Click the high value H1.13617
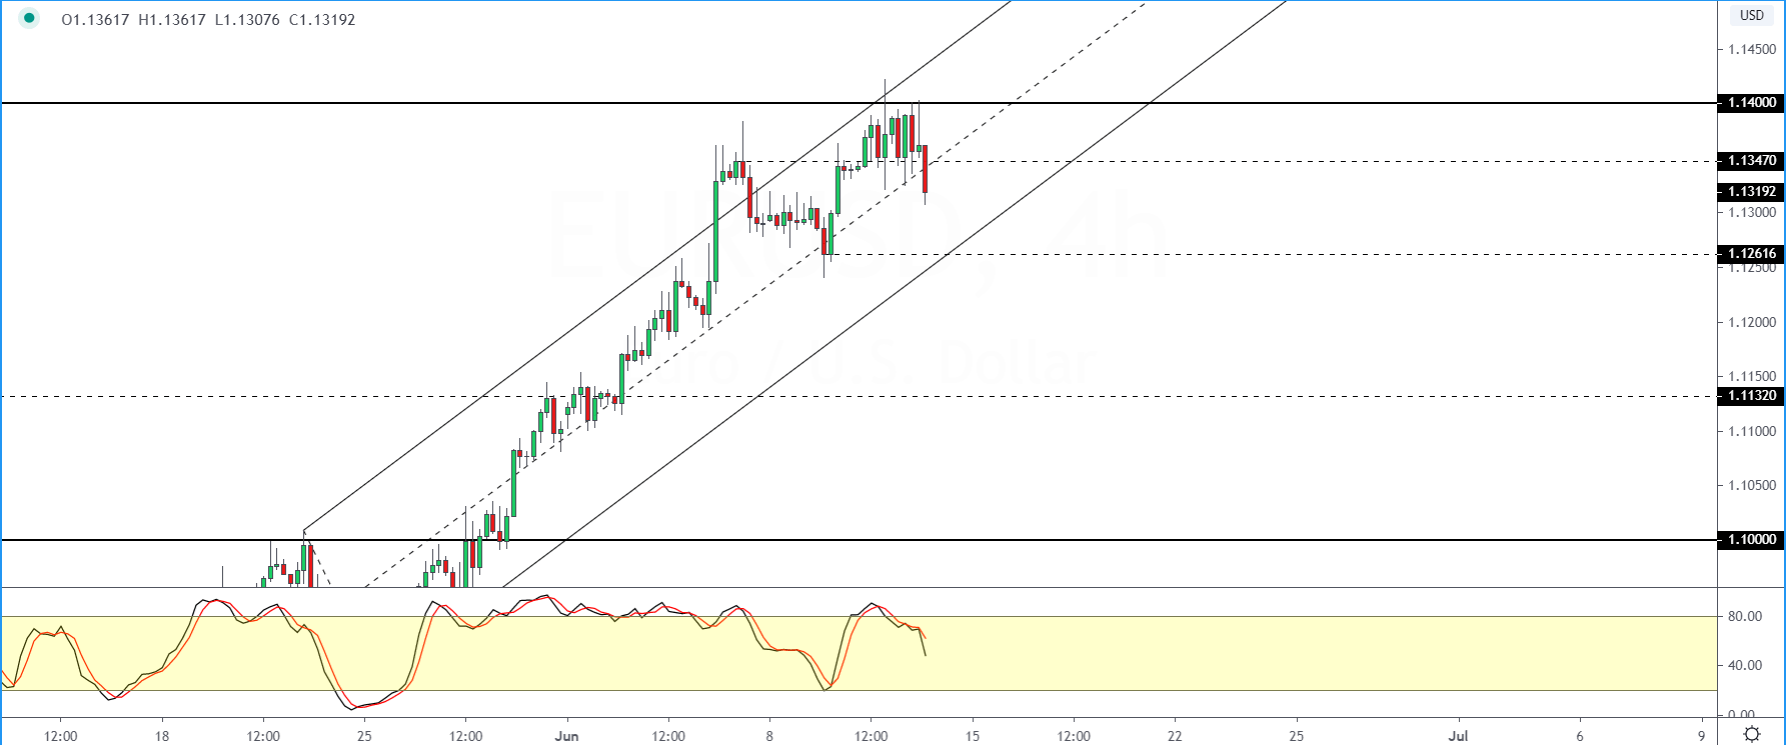This screenshot has height=745, width=1786. click(174, 19)
